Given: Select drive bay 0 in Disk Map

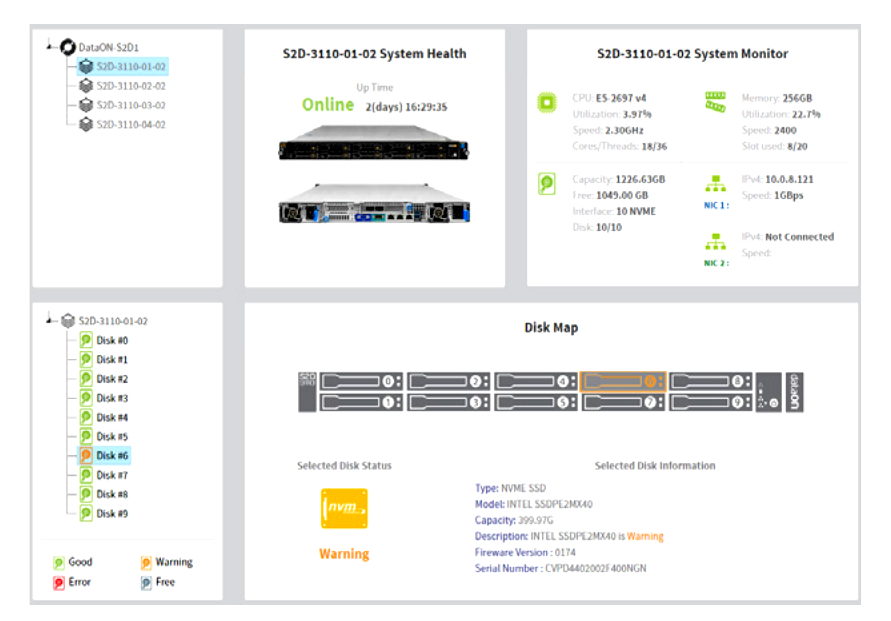Looking at the screenshot, I should click(x=361, y=381).
